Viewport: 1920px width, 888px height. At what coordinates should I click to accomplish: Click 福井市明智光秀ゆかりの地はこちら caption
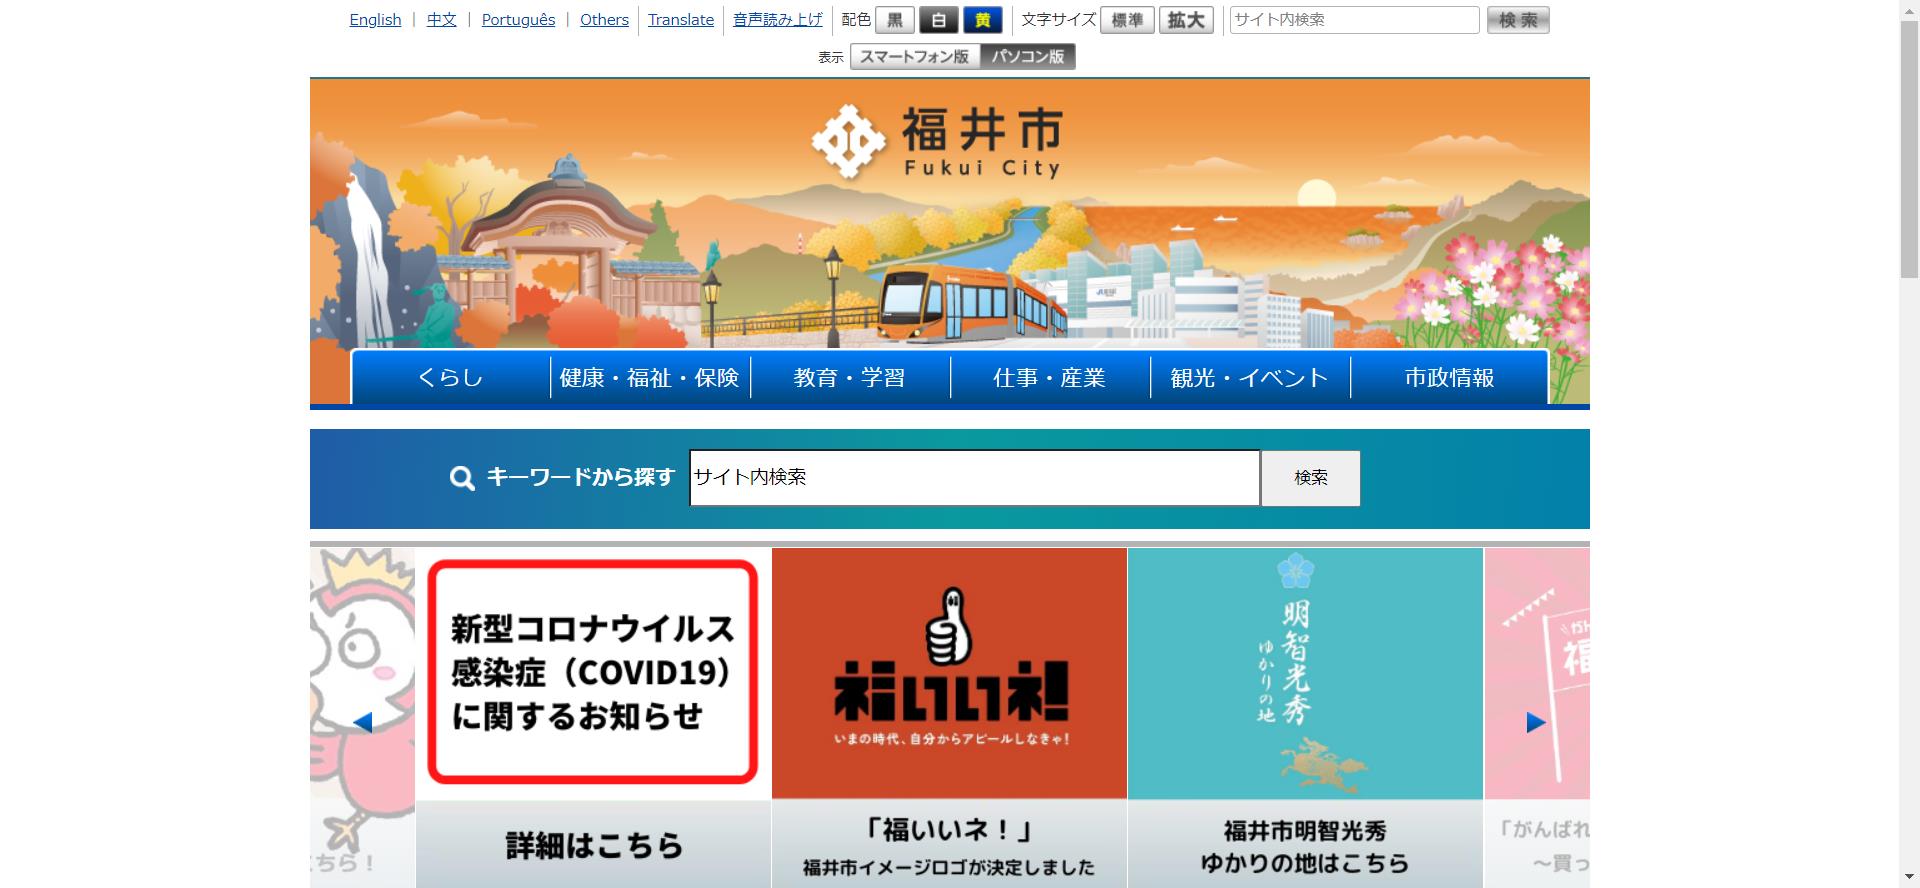1305,846
